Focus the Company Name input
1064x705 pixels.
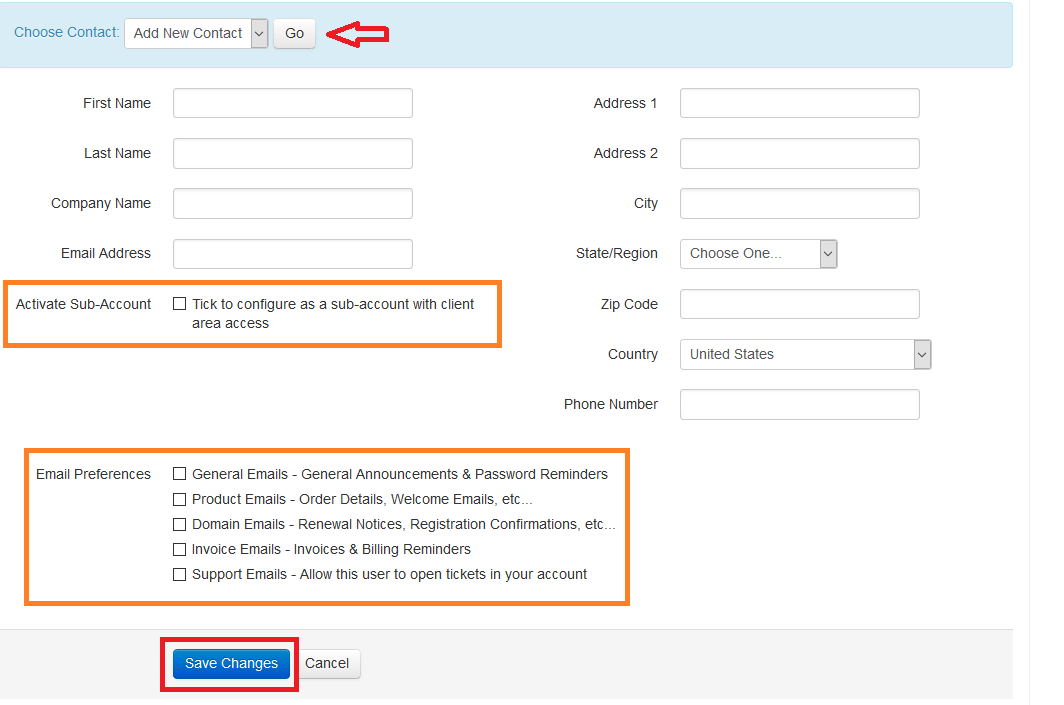click(x=292, y=204)
